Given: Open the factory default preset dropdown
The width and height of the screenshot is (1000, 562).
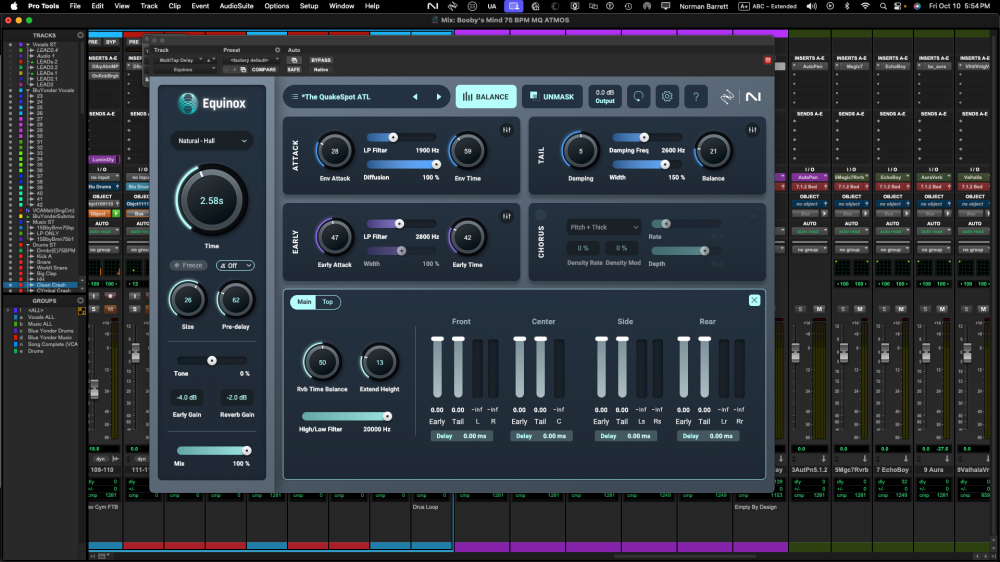Looking at the screenshot, I should coord(251,60).
